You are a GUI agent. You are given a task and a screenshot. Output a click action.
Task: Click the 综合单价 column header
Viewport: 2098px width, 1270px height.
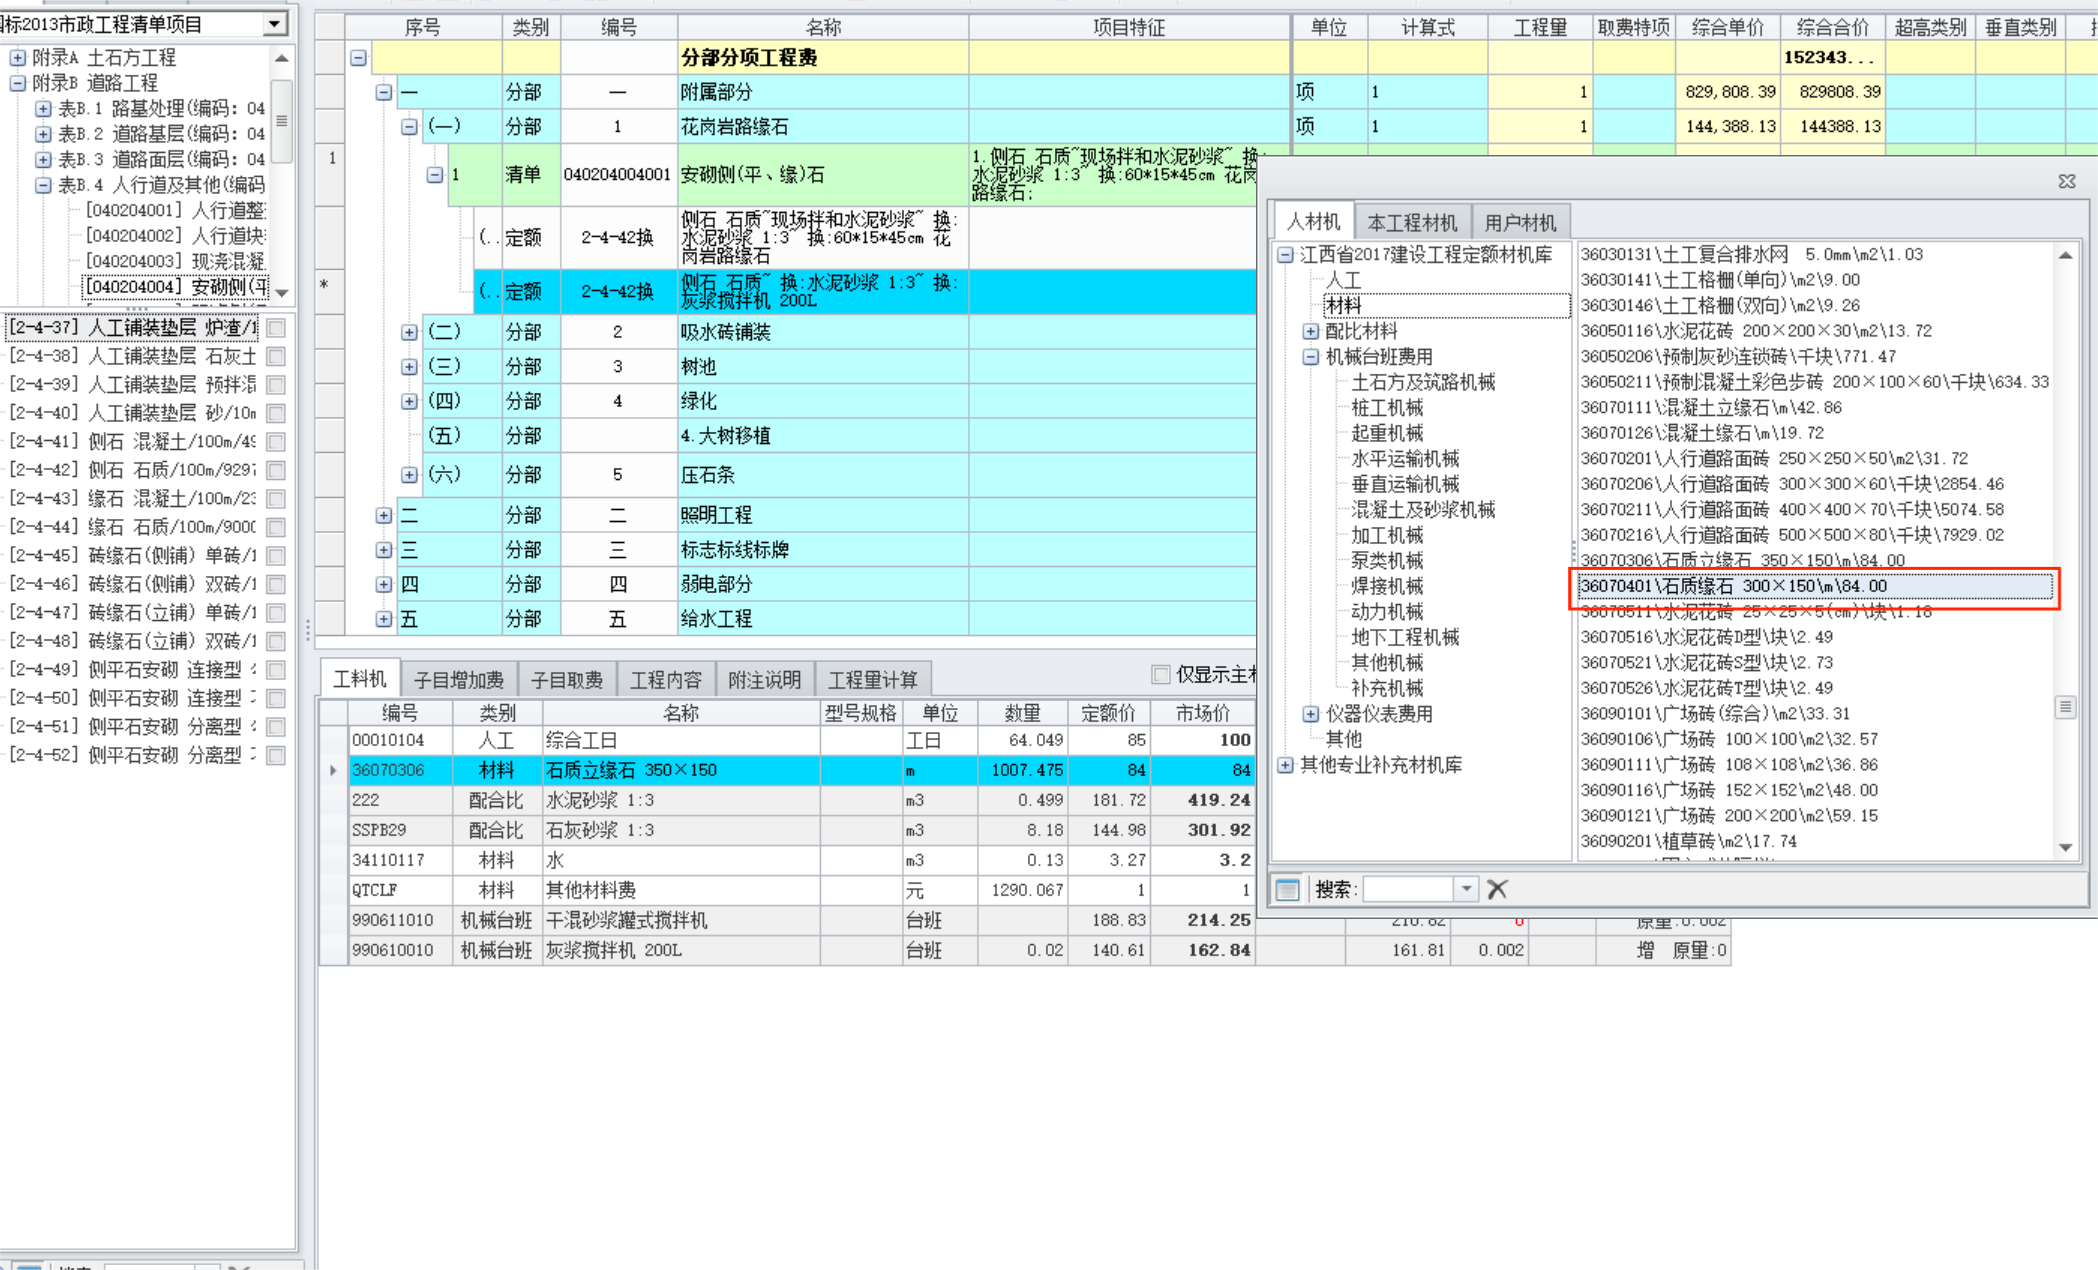coord(1727,27)
